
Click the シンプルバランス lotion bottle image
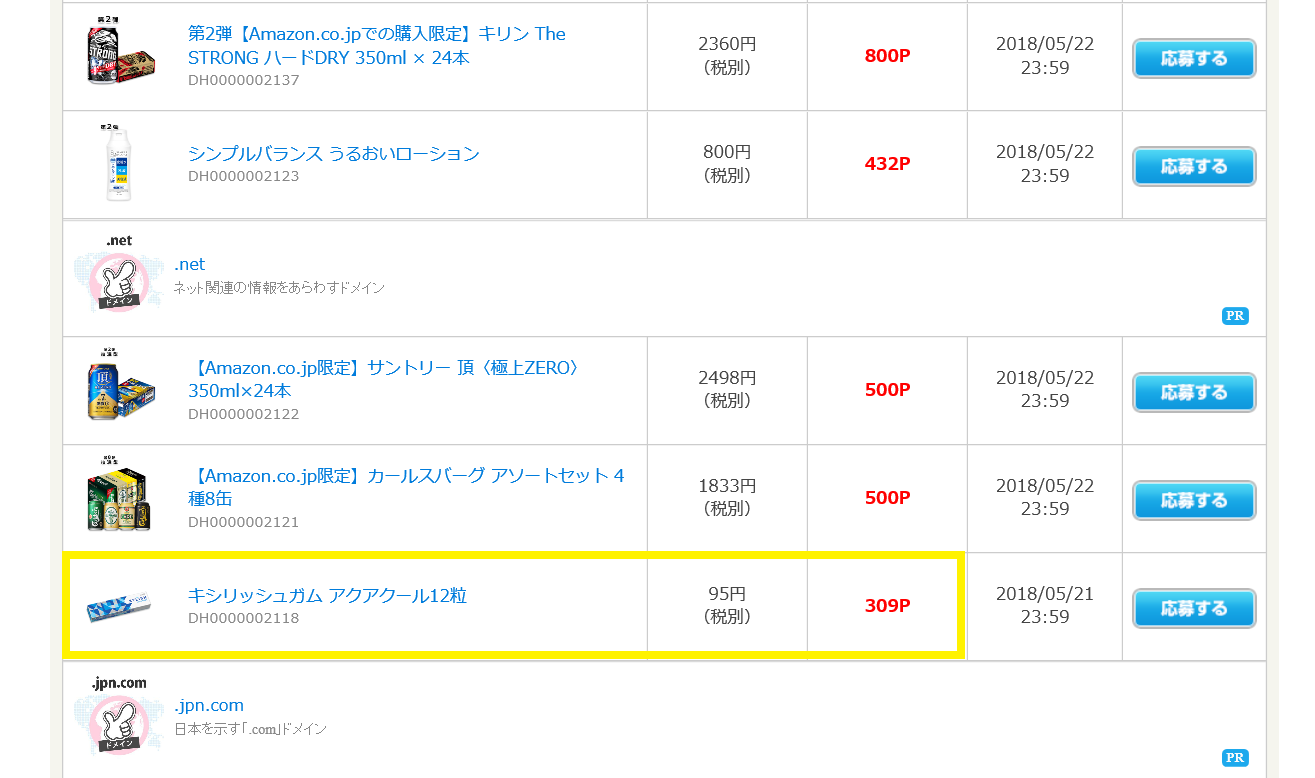119,164
